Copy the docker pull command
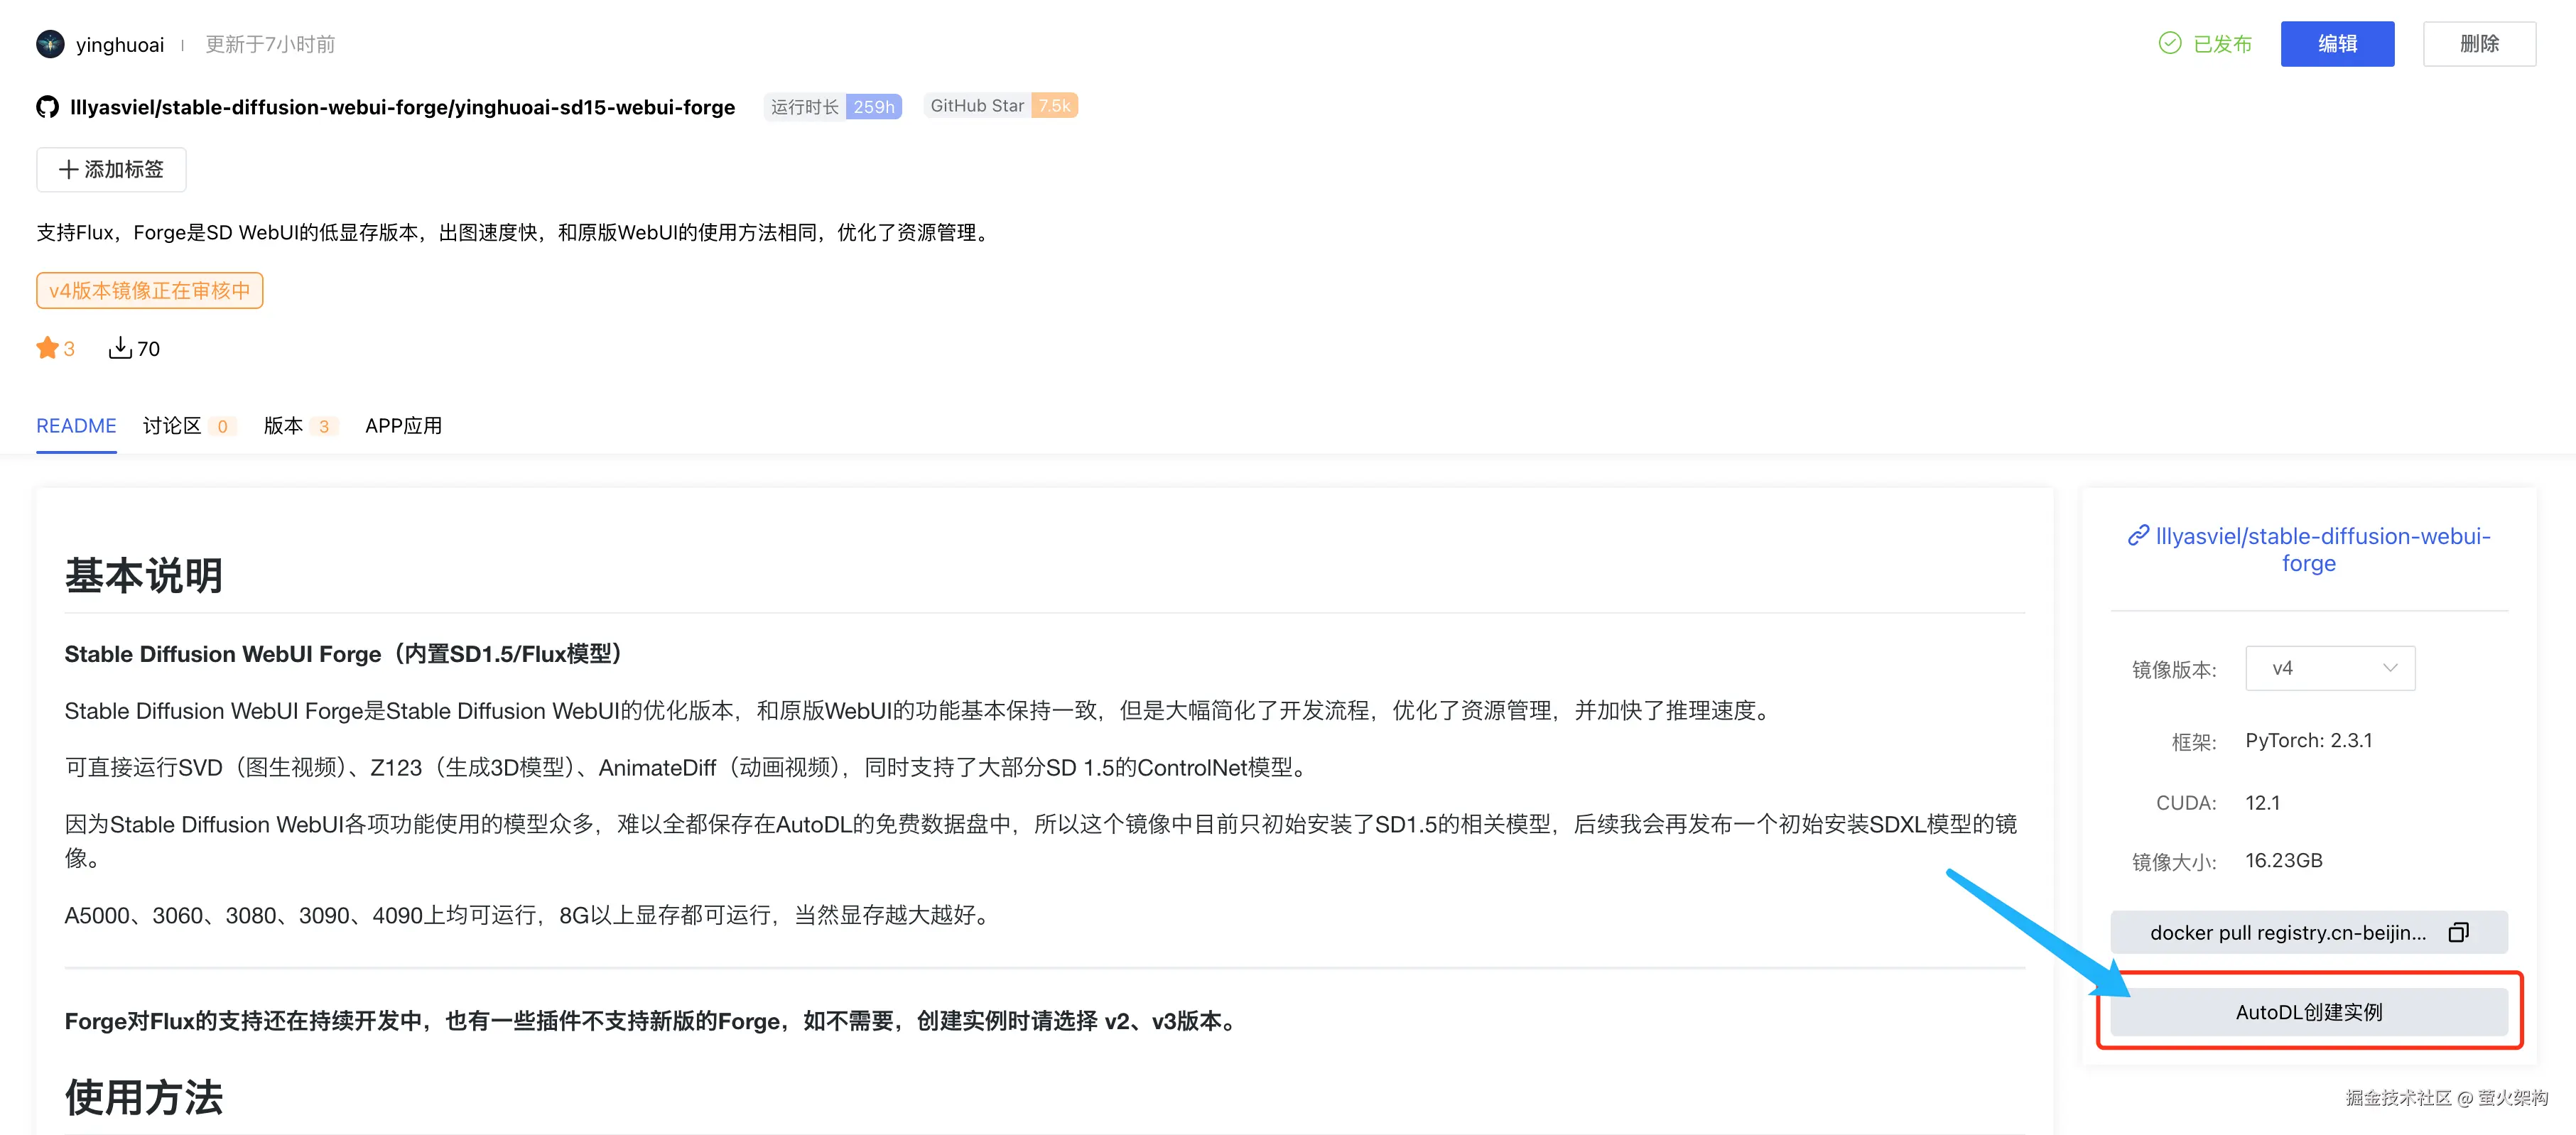This screenshot has height=1135, width=2576. point(2458,932)
